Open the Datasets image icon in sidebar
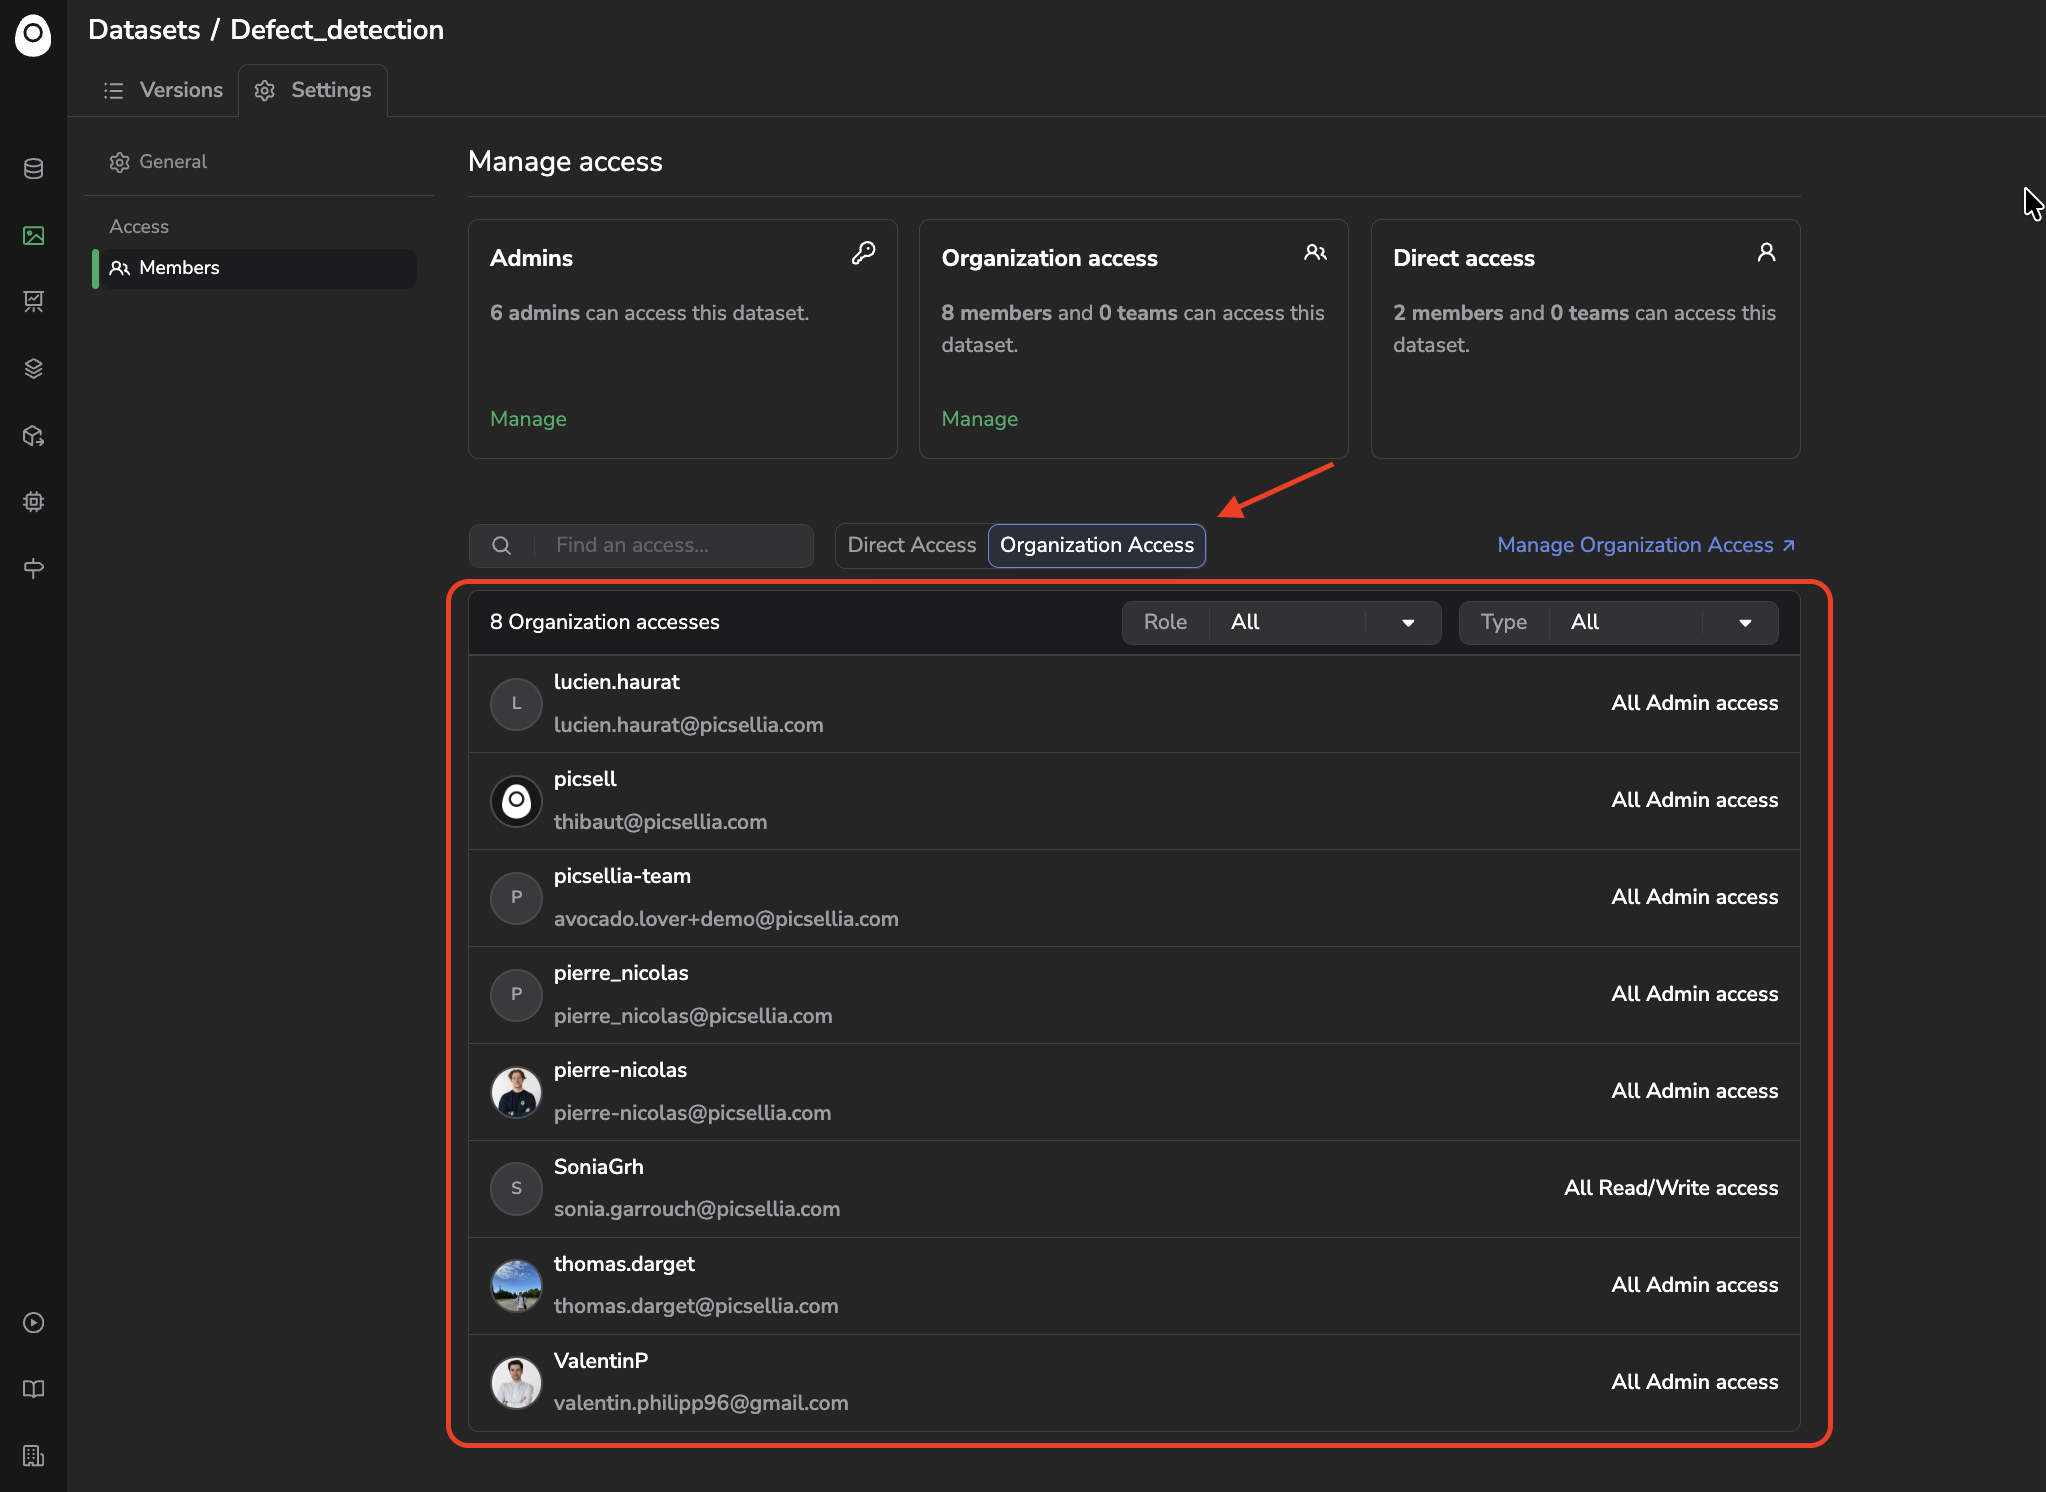The width and height of the screenshot is (2046, 1492). 33,236
